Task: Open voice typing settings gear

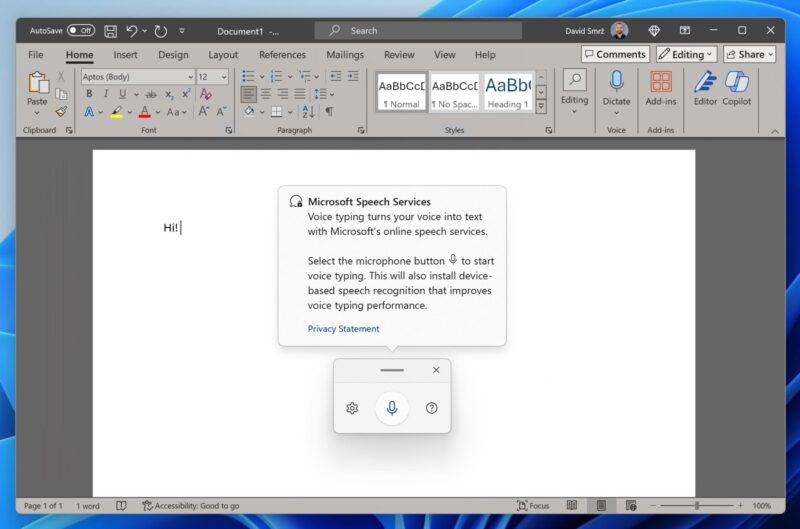Action: tap(352, 408)
